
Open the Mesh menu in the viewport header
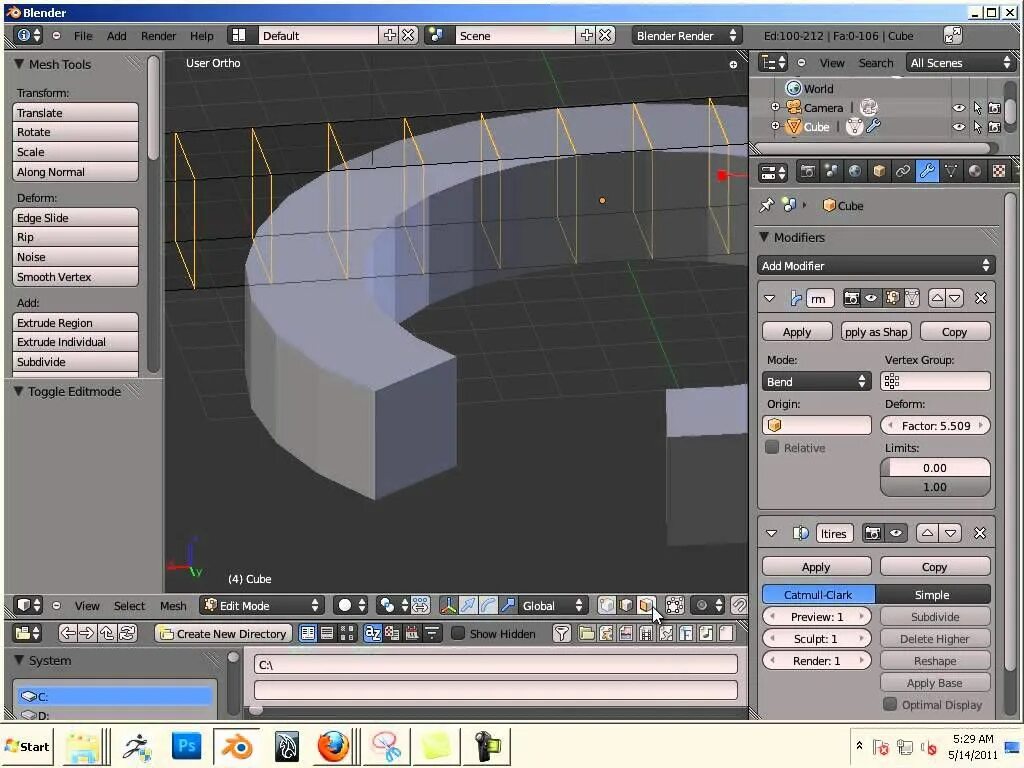(173, 605)
